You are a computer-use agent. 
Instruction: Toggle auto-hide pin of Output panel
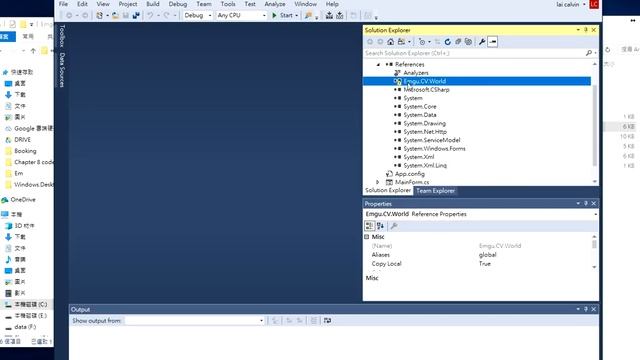(x=586, y=309)
